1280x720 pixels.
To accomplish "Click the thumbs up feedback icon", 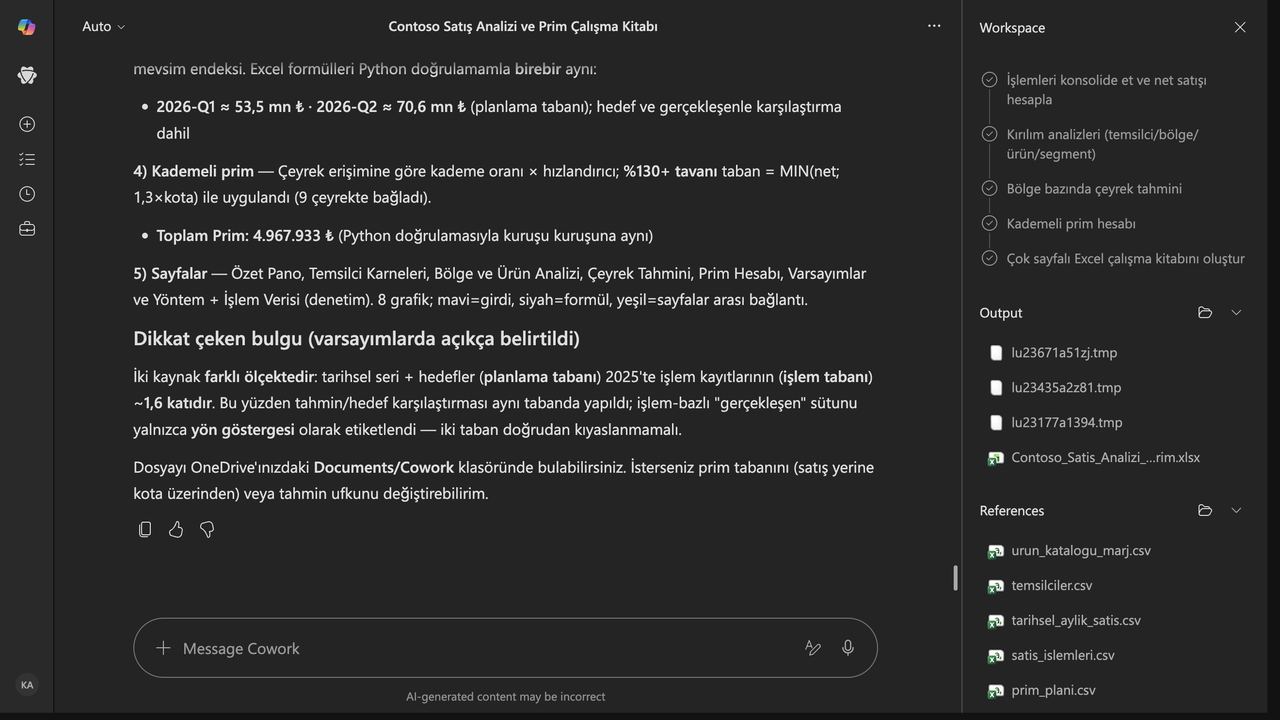I will coord(176,529).
